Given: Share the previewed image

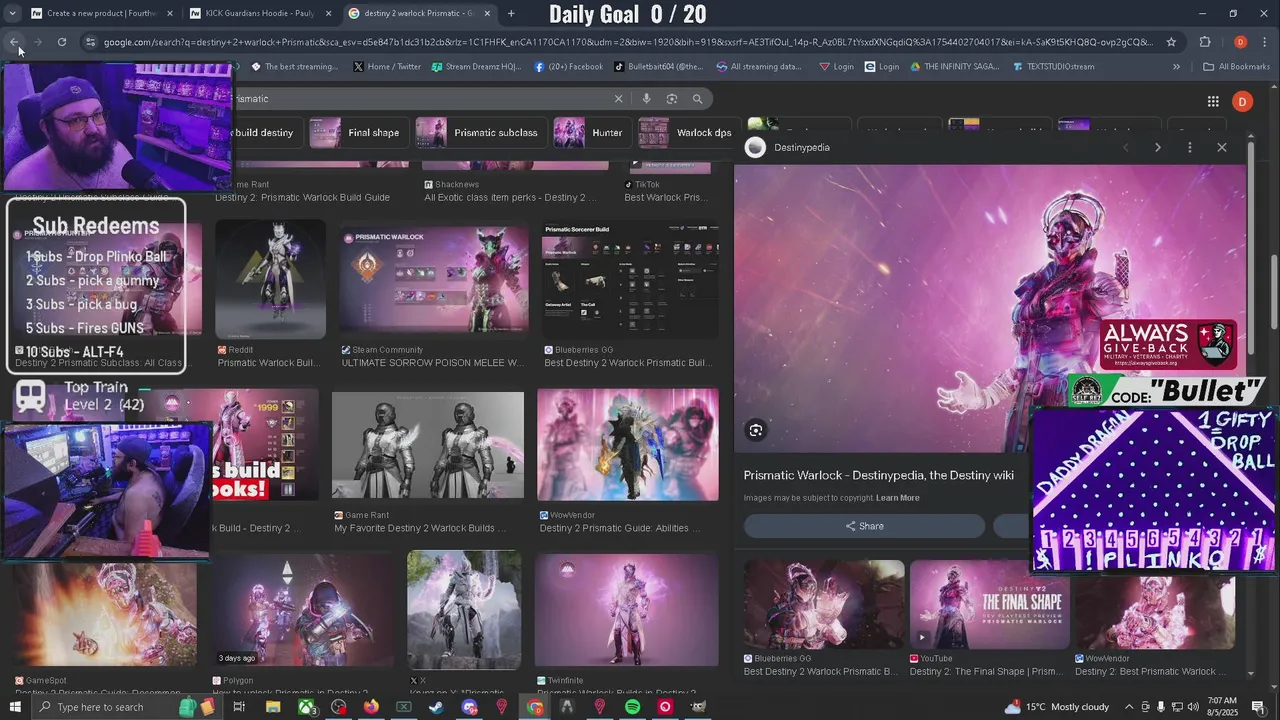Looking at the screenshot, I should coord(864,526).
